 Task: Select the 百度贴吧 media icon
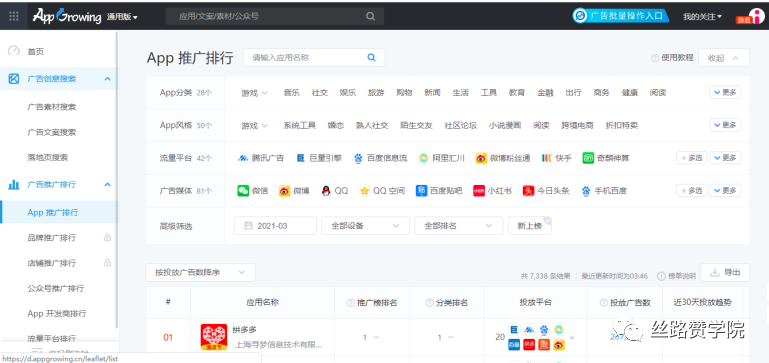click(x=421, y=191)
